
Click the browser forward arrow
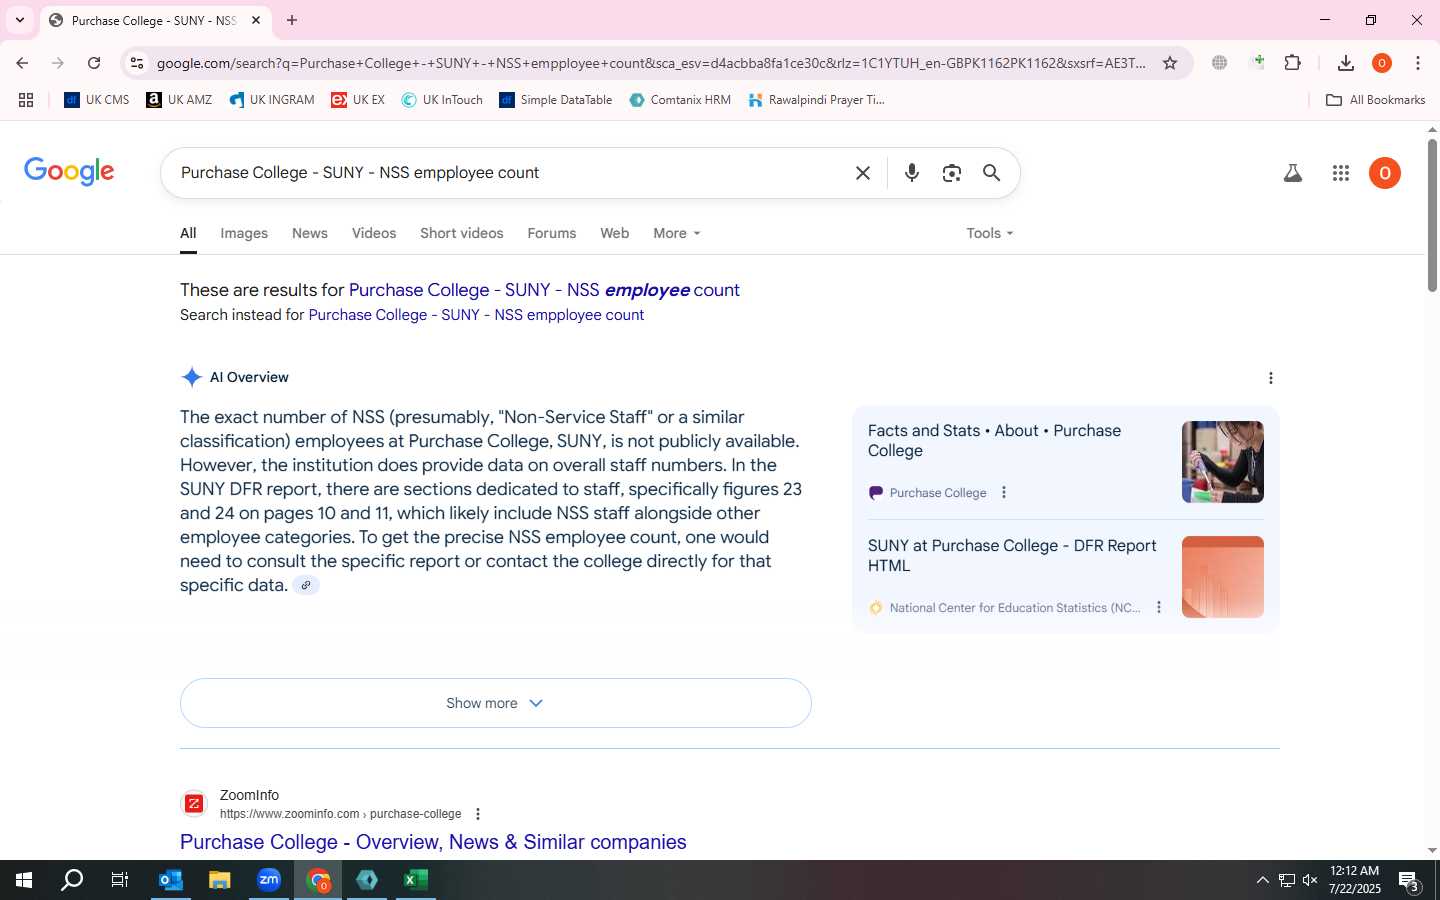coord(58,63)
